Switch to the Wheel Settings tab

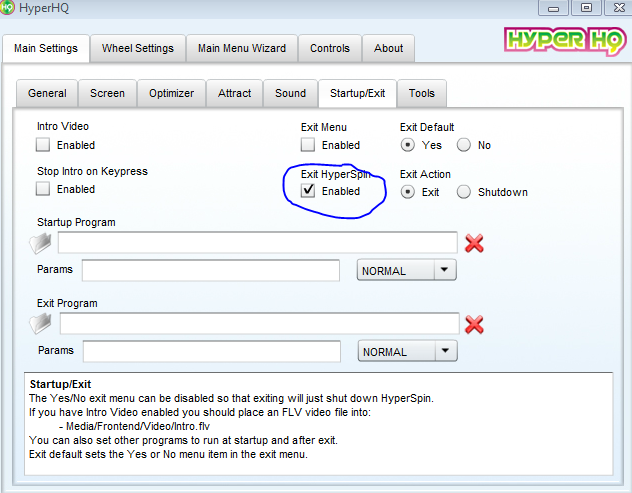pos(138,48)
